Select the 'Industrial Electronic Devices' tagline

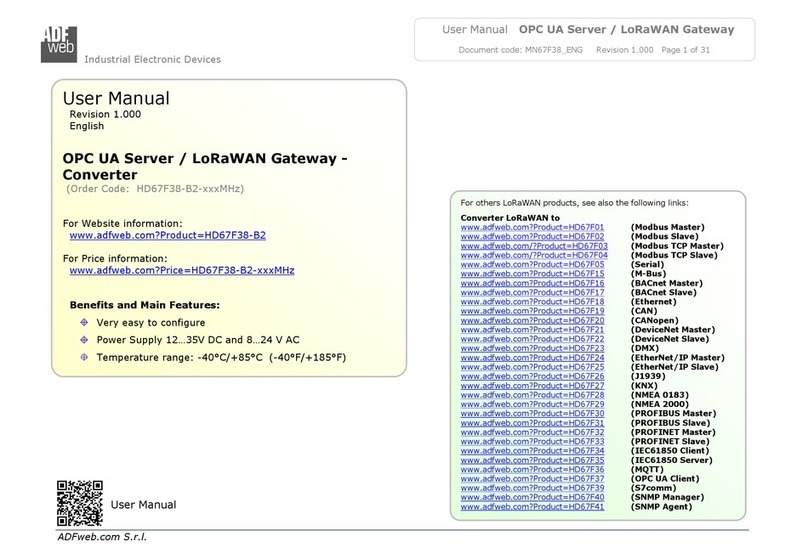153,59
